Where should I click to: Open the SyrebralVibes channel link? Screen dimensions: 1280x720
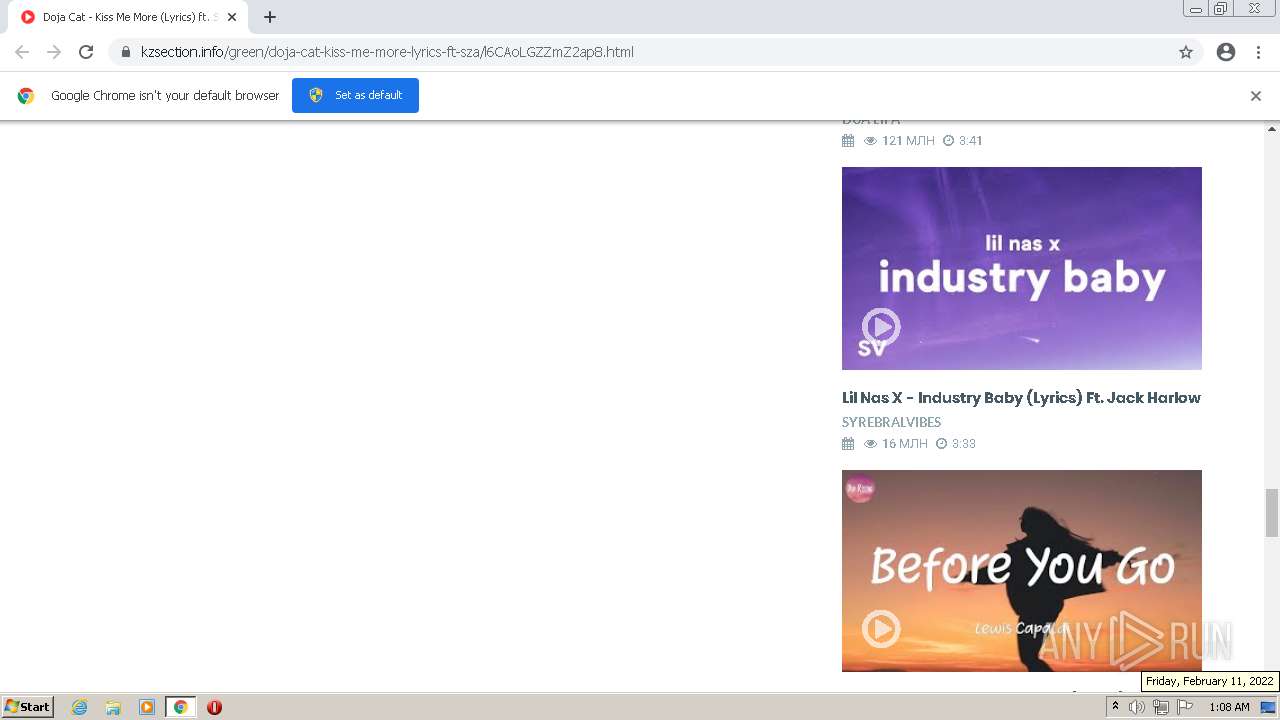click(891, 422)
